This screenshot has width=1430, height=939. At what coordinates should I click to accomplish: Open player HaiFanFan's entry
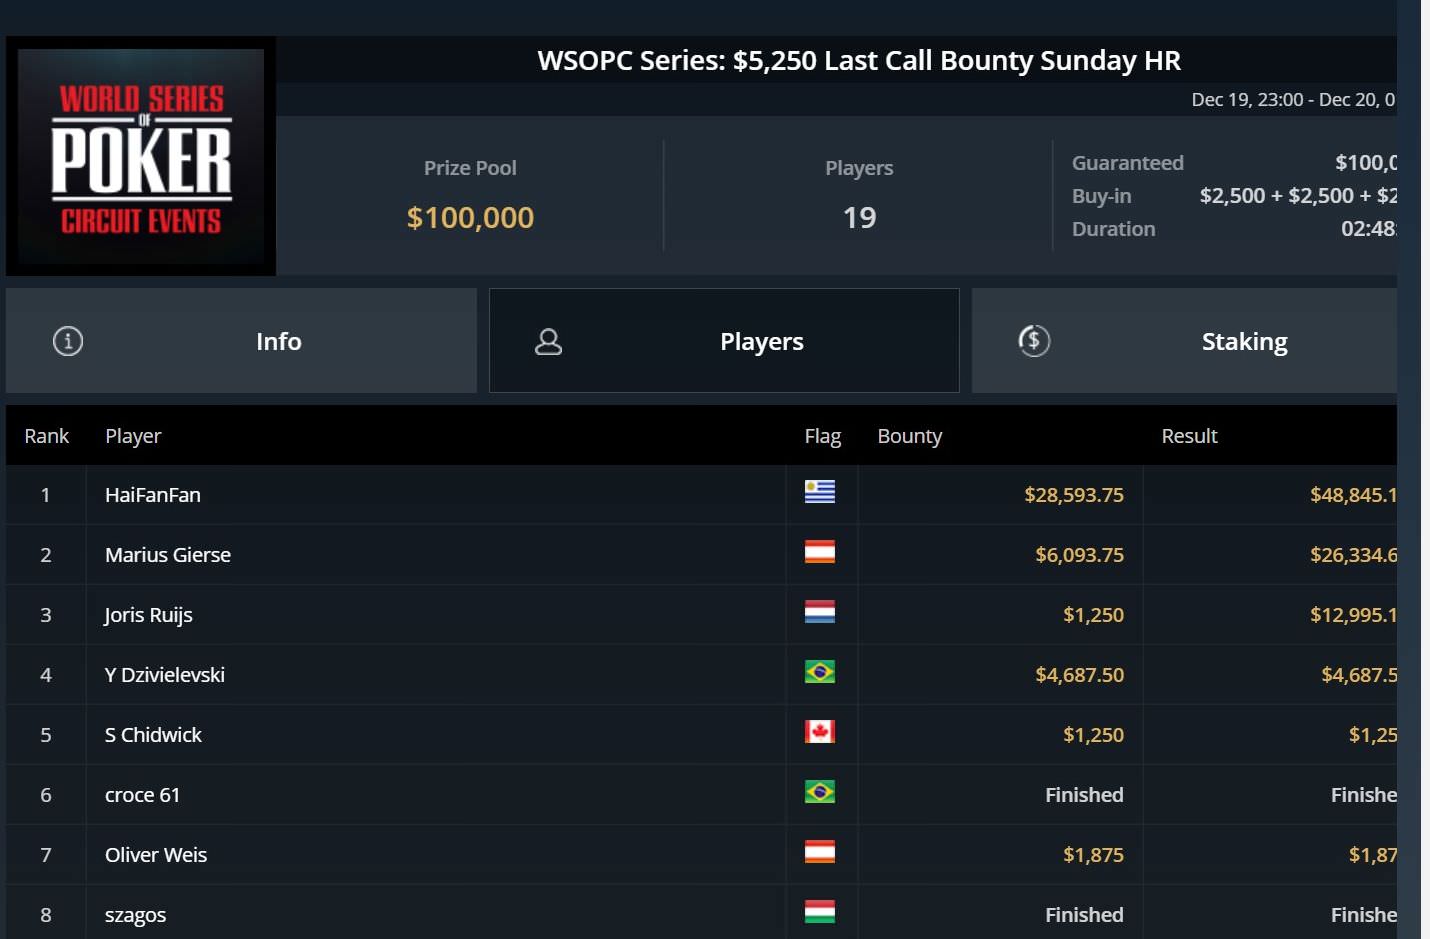[x=153, y=495]
